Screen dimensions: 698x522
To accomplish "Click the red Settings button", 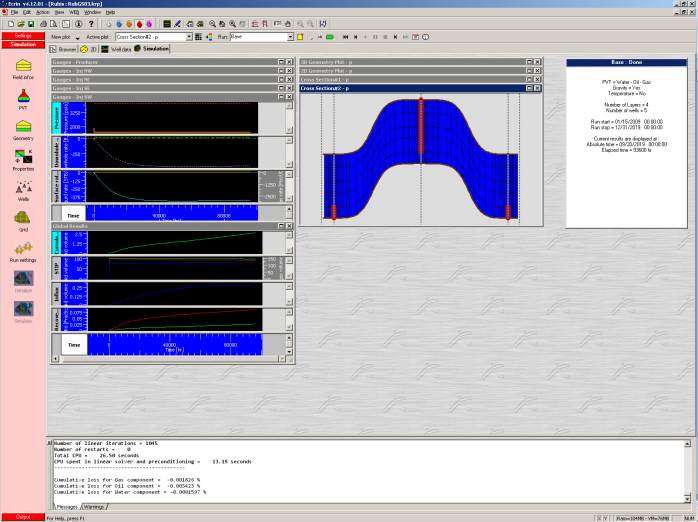I will [22, 36].
